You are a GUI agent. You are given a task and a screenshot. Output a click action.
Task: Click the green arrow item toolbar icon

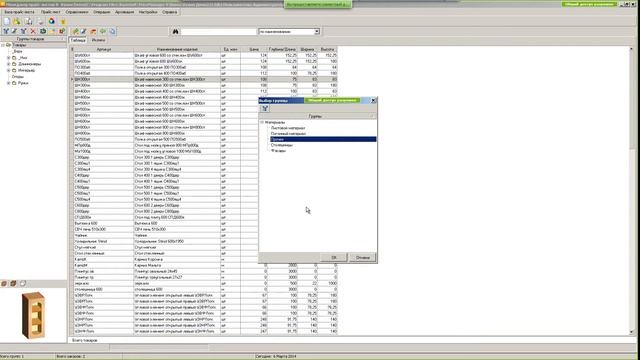point(103,31)
